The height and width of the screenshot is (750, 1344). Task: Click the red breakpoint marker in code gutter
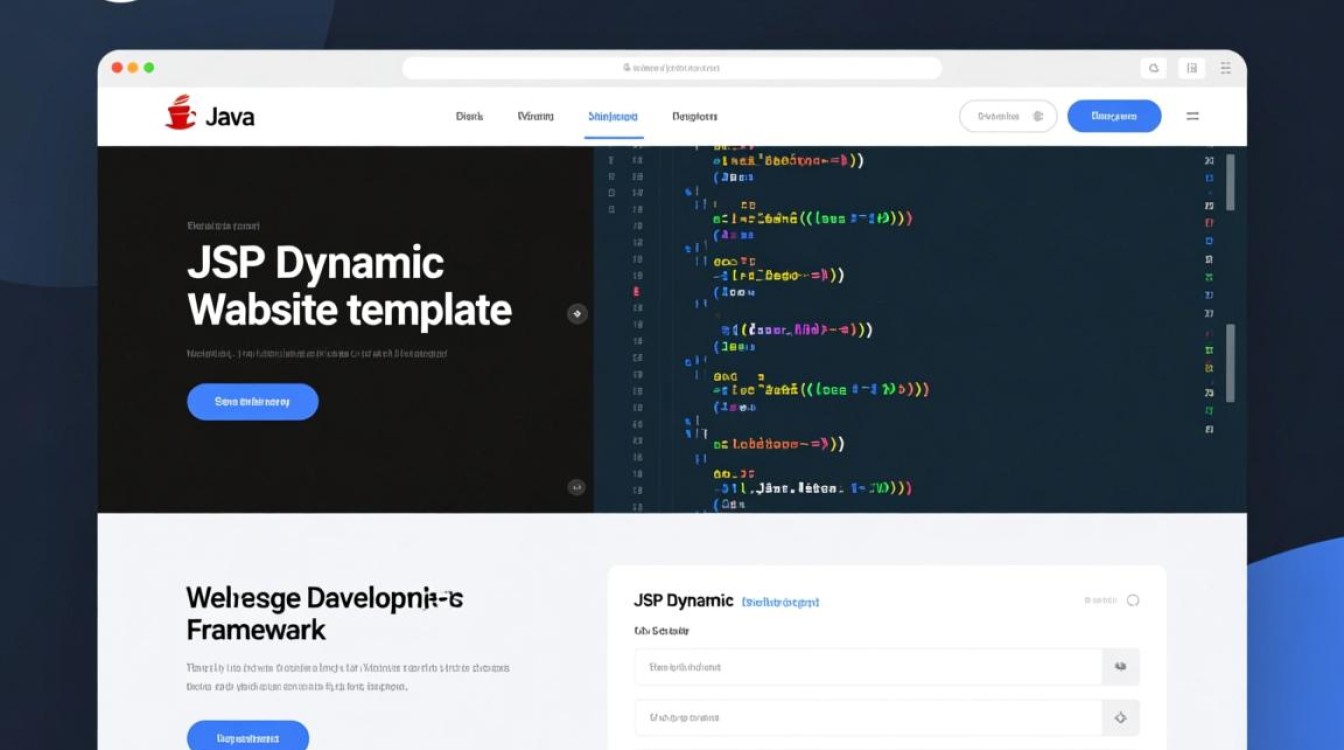637,293
